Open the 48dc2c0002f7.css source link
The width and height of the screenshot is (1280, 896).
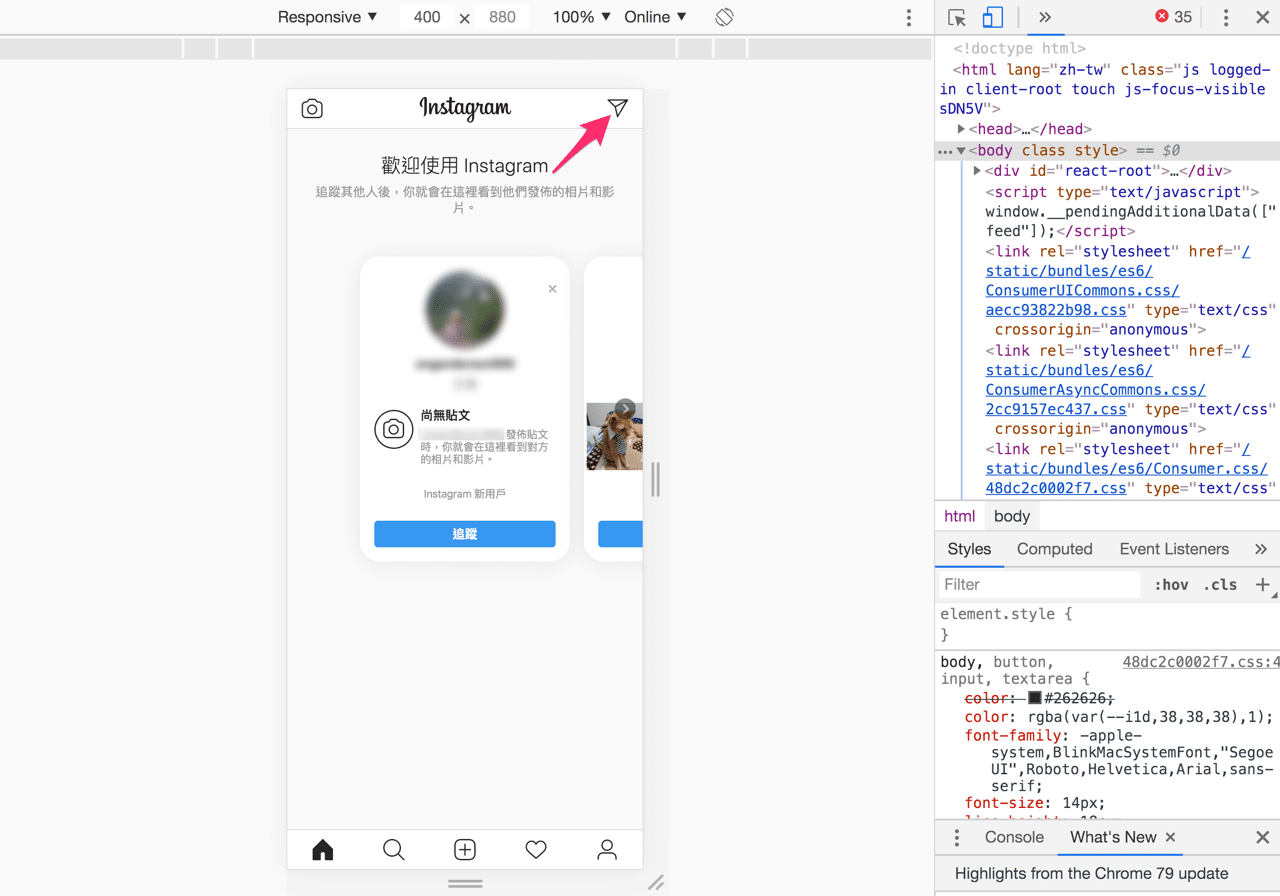(1200, 662)
